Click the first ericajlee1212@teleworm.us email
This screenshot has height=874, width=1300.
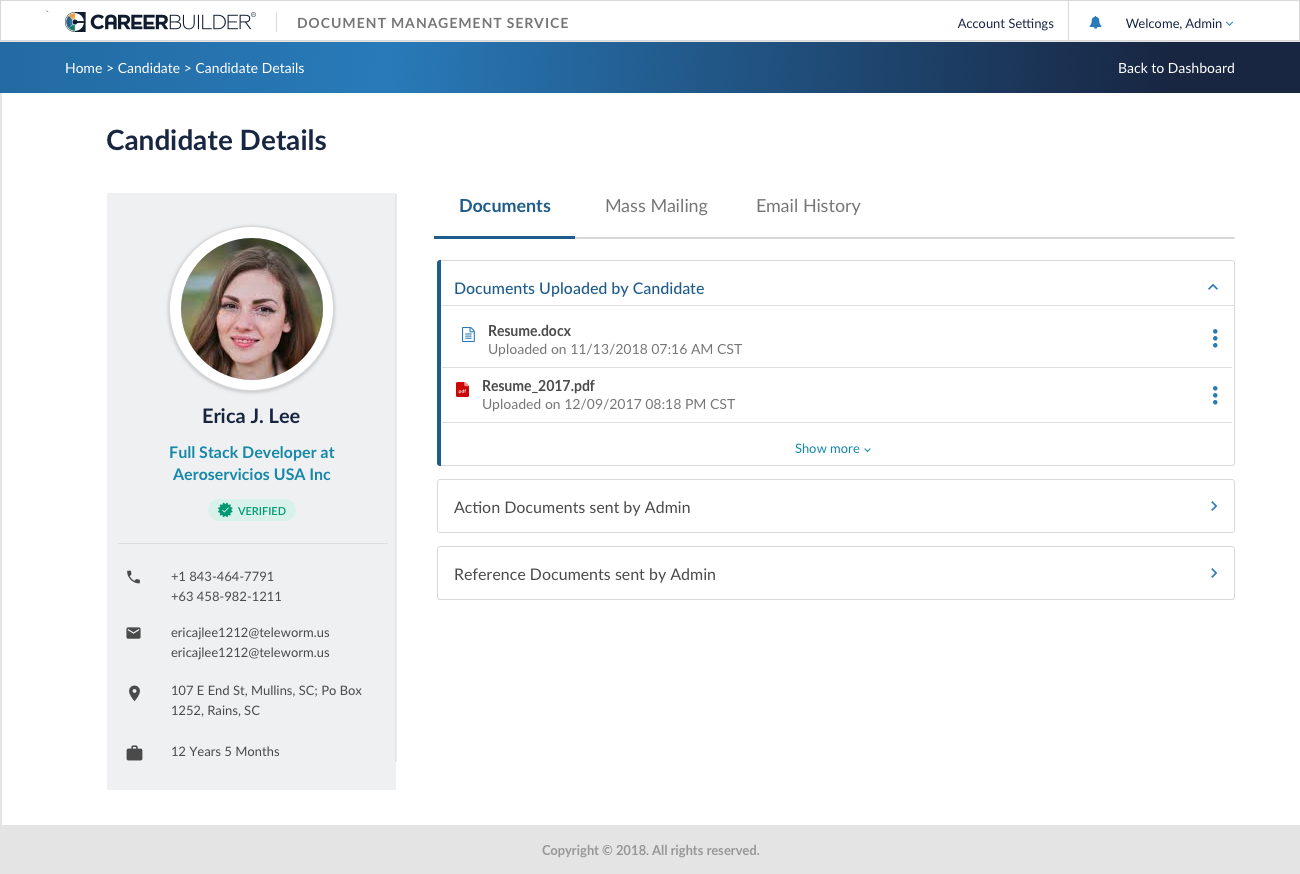click(250, 632)
